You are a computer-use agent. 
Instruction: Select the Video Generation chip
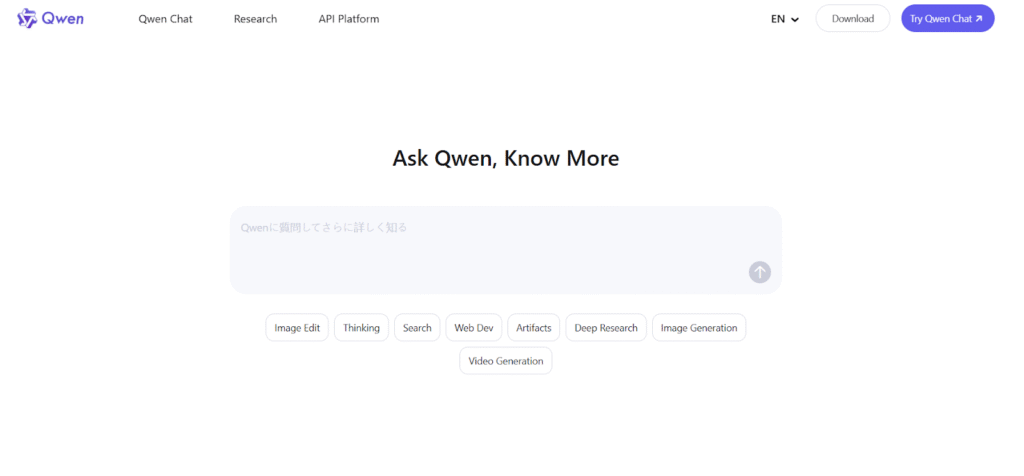[506, 361]
